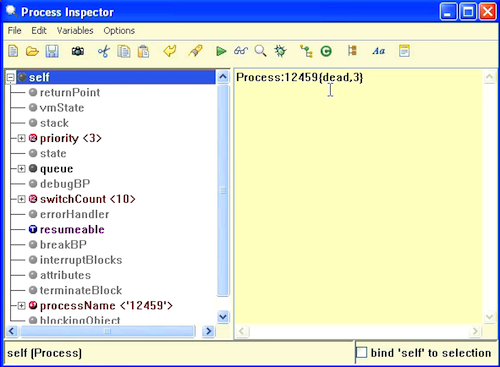Viewport: 500px width, 367px height.
Task: Click the Copy toolbar icon
Action: [x=124, y=51]
